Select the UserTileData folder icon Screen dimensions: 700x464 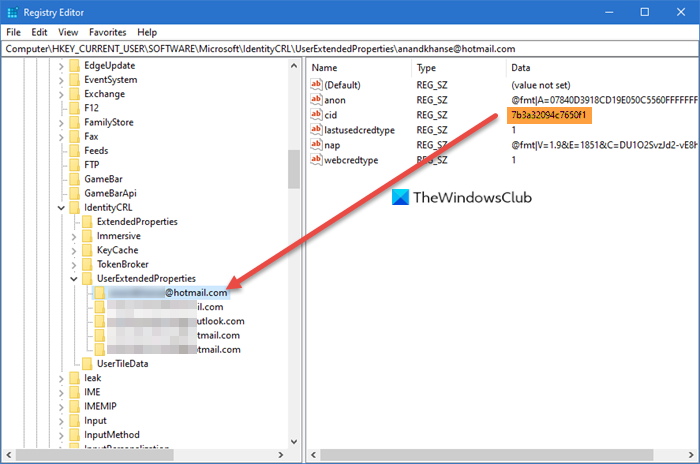pyautogui.click(x=87, y=364)
